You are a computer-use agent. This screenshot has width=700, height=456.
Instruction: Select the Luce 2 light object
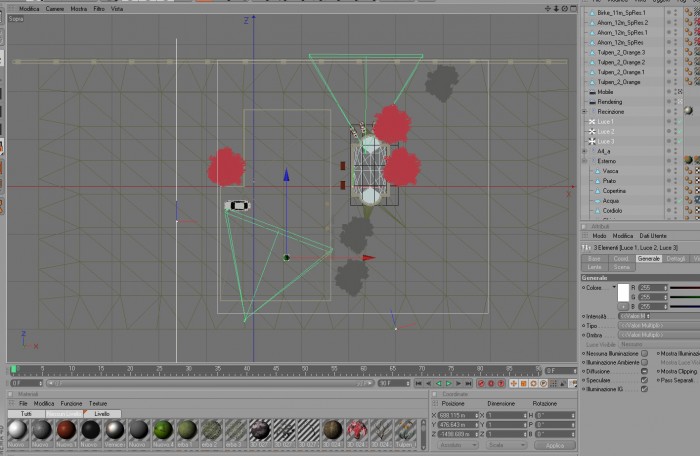pyautogui.click(x=606, y=131)
